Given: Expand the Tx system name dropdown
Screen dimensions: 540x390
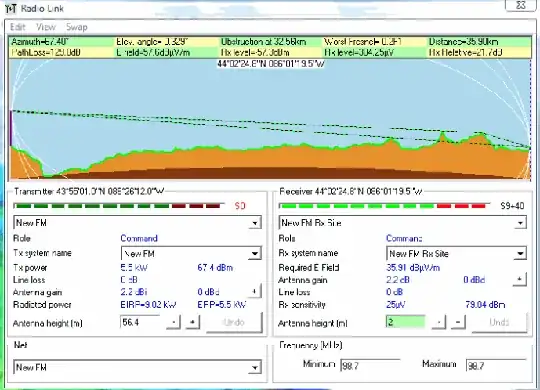Looking at the screenshot, I should coord(255,254).
